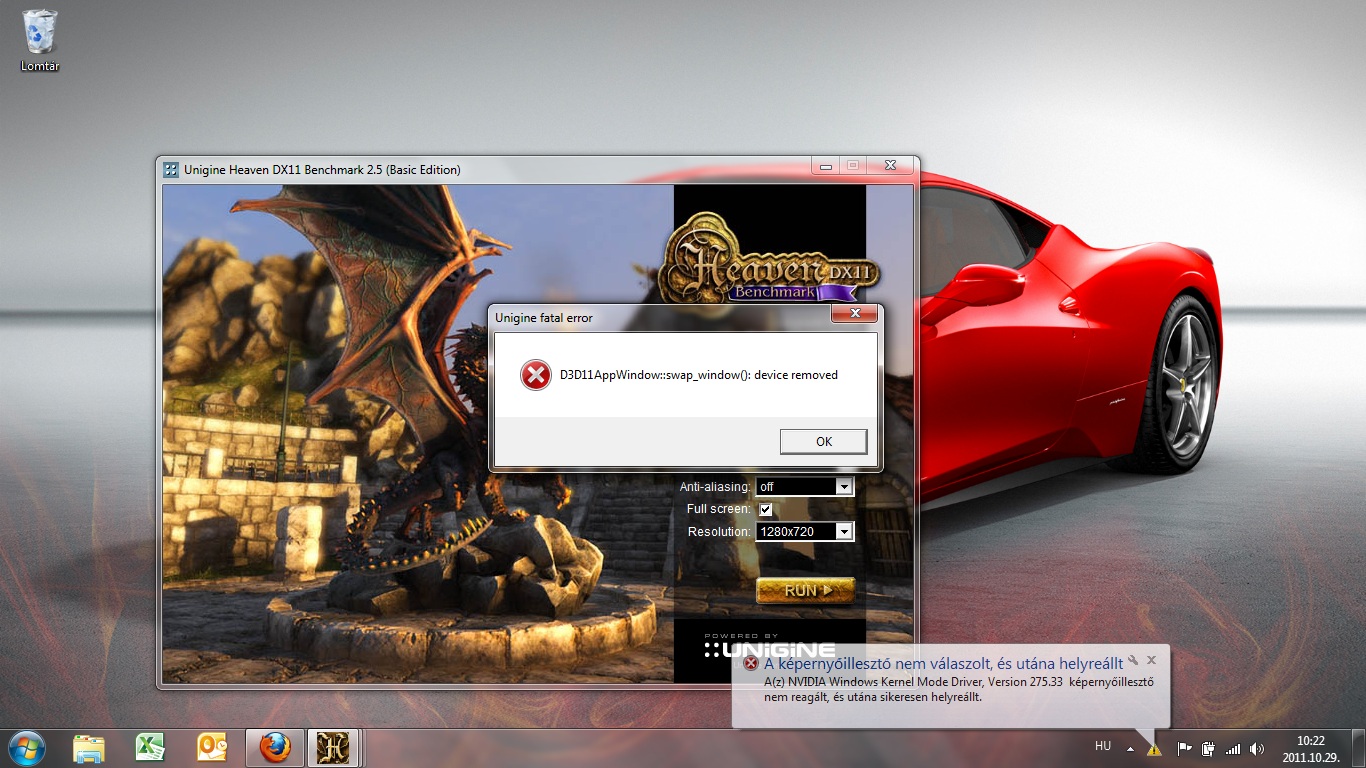
Task: Show hidden system tray icons
Action: (x=1130, y=748)
